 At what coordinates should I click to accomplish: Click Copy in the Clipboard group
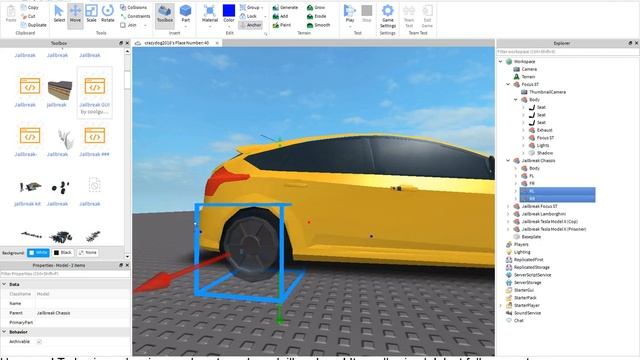click(x=29, y=7)
